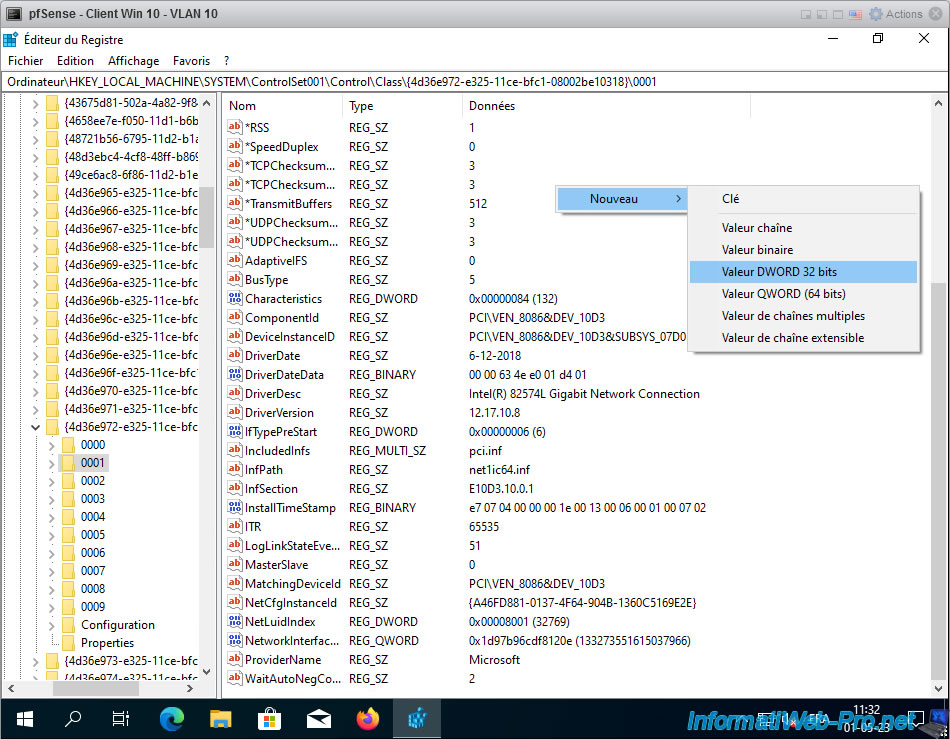Image resolution: width=950 pixels, height=739 pixels.
Task: Sort values by the Nom column header
Action: tap(282, 105)
